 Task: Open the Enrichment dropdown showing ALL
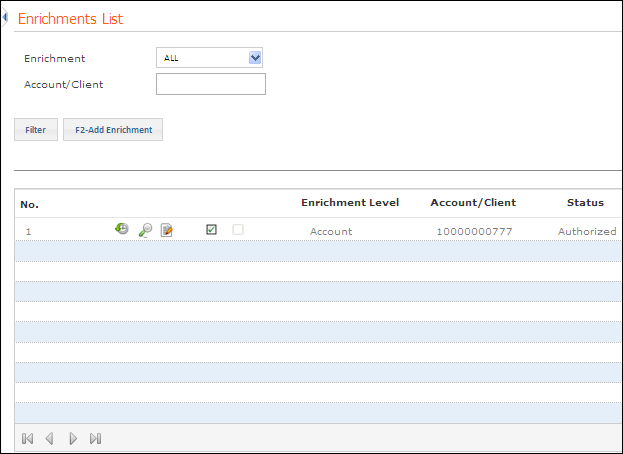coord(209,58)
